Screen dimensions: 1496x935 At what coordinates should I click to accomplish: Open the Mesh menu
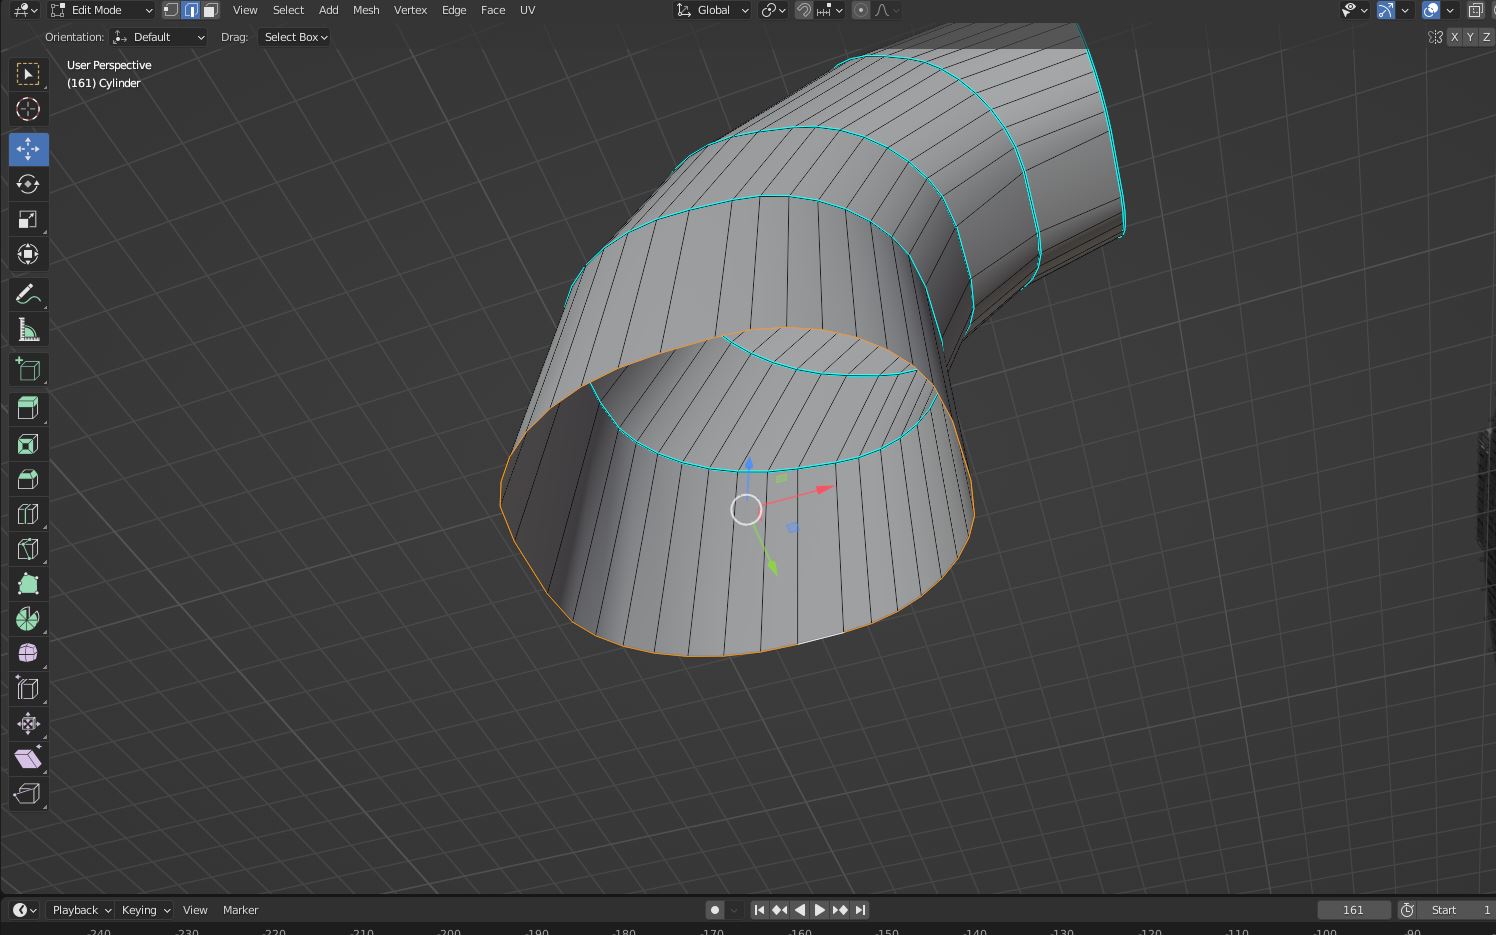(366, 10)
